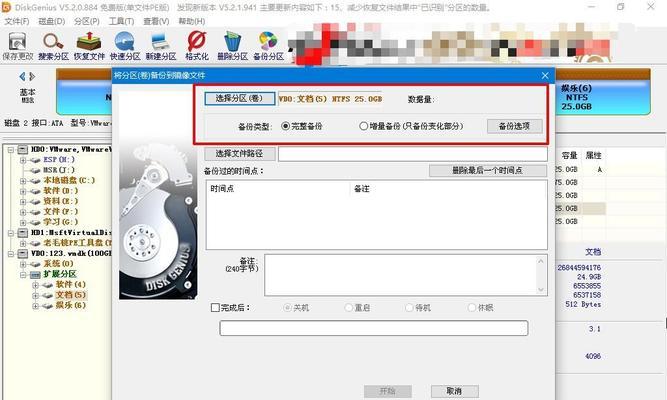
Task: Click the 选择文件路径 button
Action: click(239, 154)
